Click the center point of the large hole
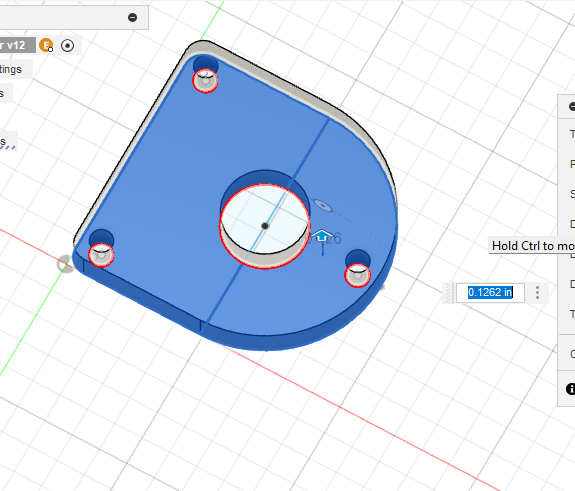Screen dimensions: 575x491 coord(265,226)
